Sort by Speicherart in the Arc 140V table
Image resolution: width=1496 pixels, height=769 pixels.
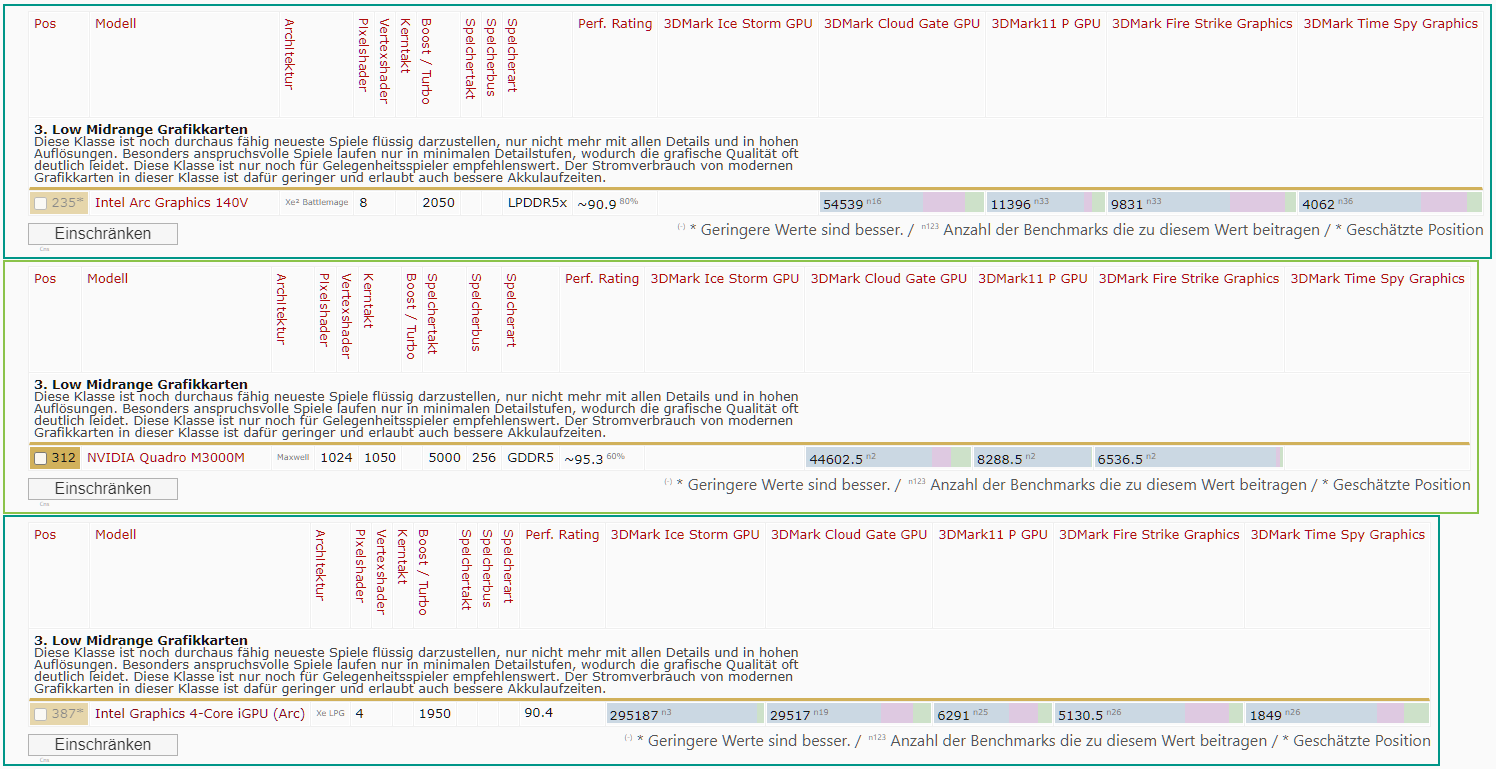[511, 55]
